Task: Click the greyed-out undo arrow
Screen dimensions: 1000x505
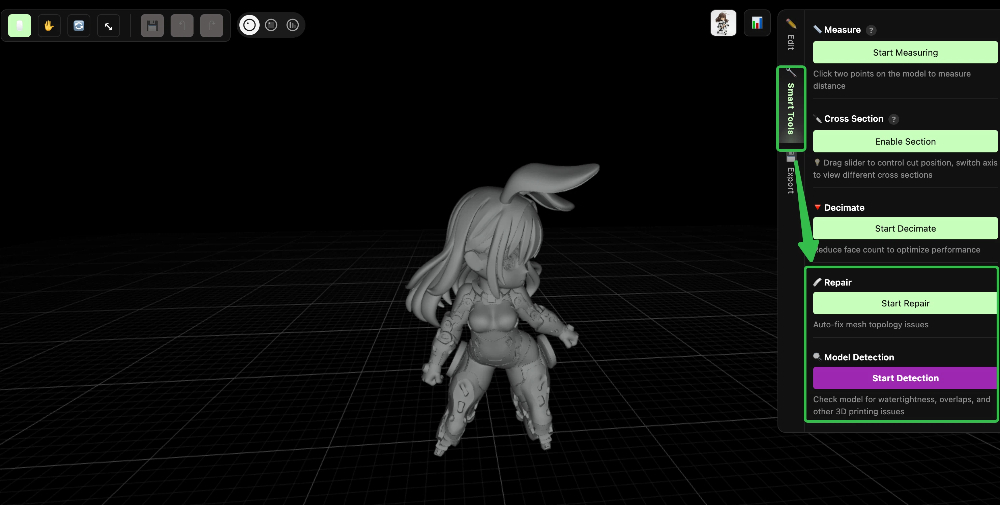Action: [182, 26]
